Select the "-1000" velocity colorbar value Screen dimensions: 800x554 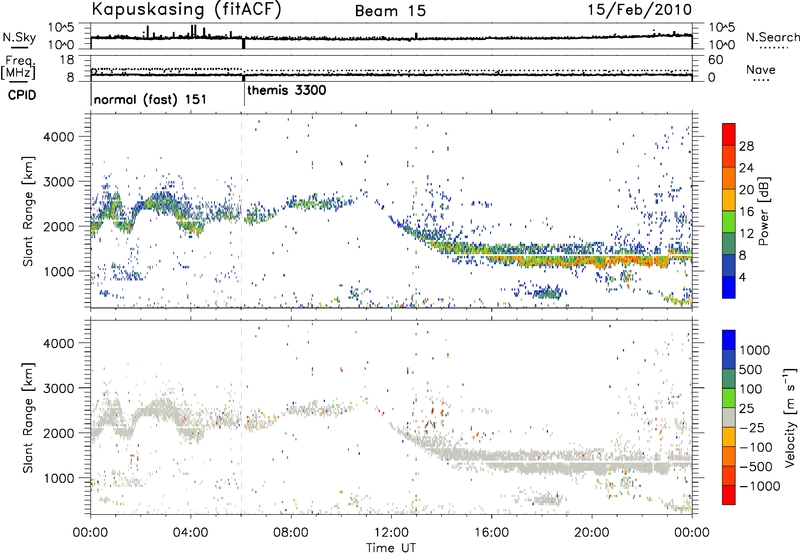[x=760, y=486]
